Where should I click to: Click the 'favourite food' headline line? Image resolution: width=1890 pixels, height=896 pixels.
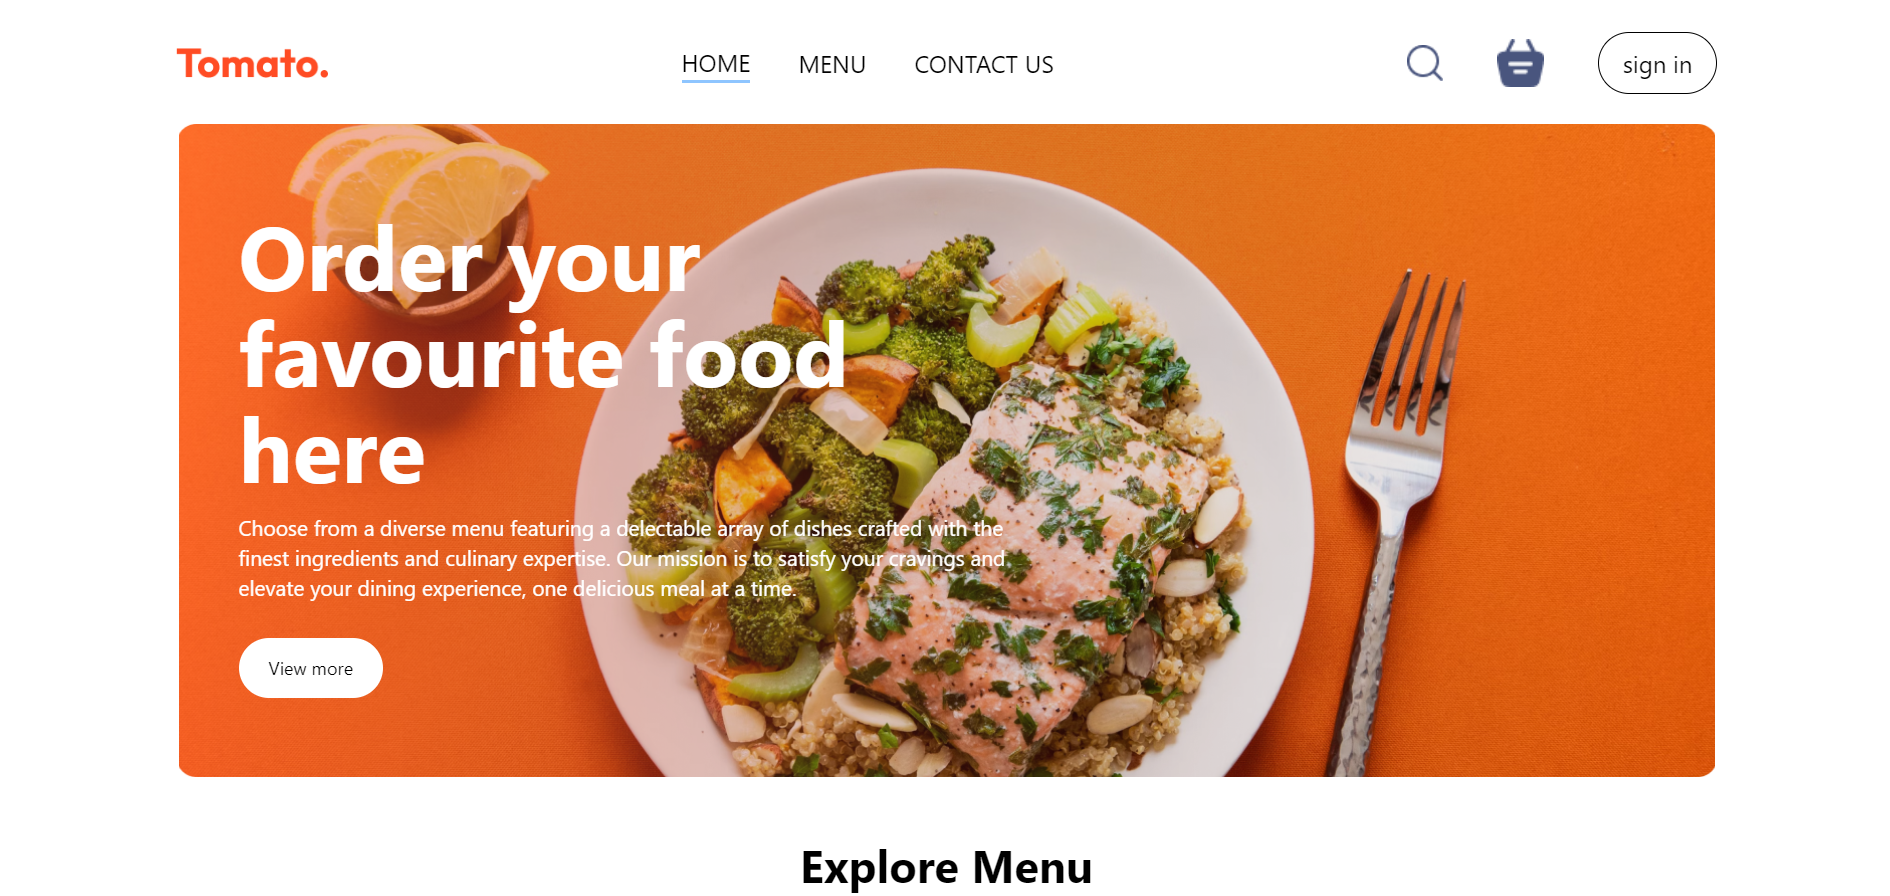click(543, 357)
